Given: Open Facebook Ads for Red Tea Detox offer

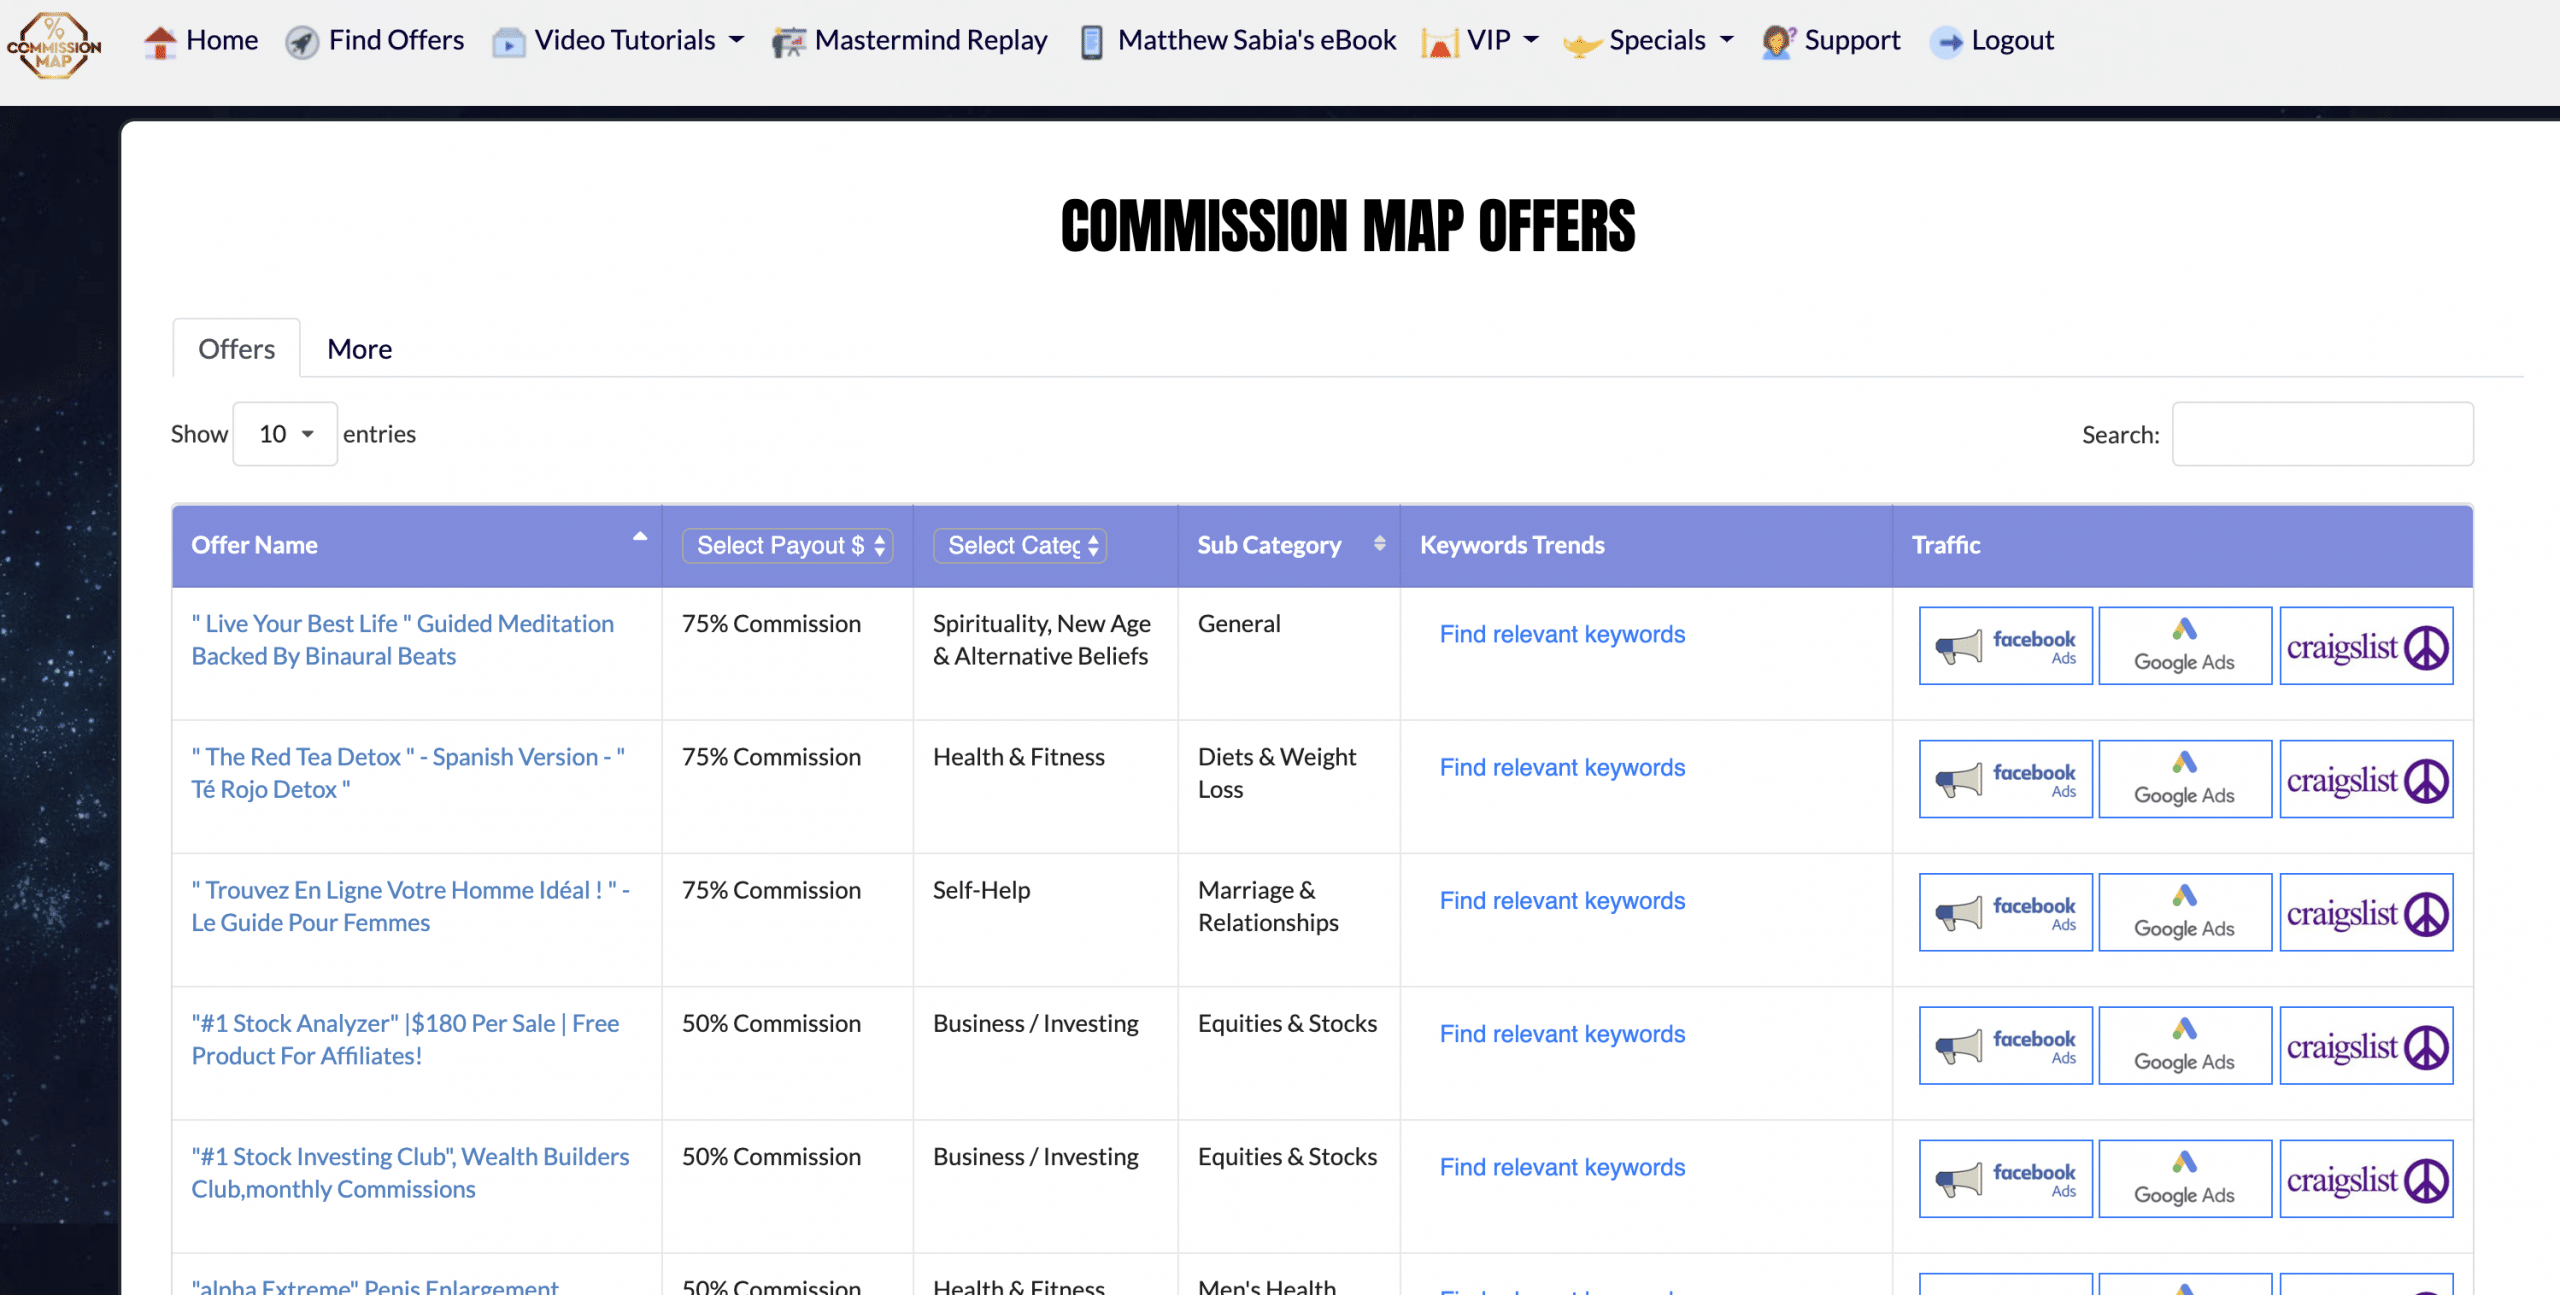Looking at the screenshot, I should pos(2005,779).
